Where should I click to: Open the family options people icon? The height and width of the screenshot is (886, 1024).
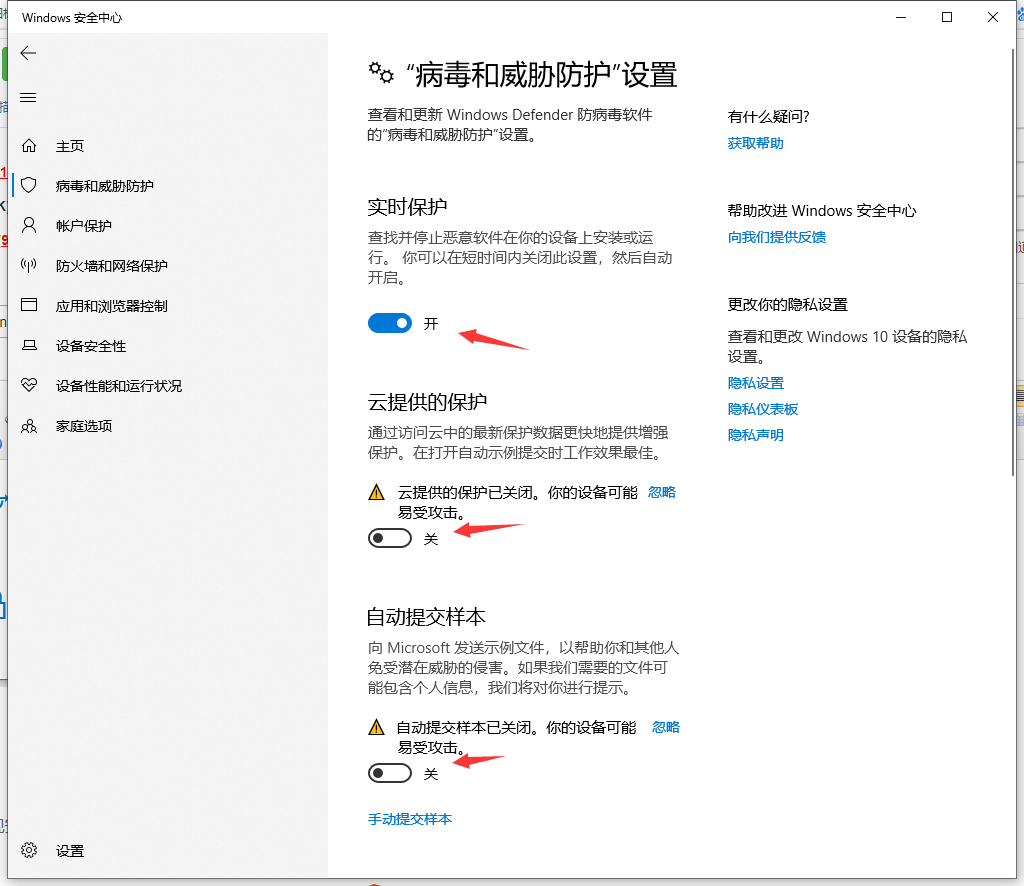point(29,426)
